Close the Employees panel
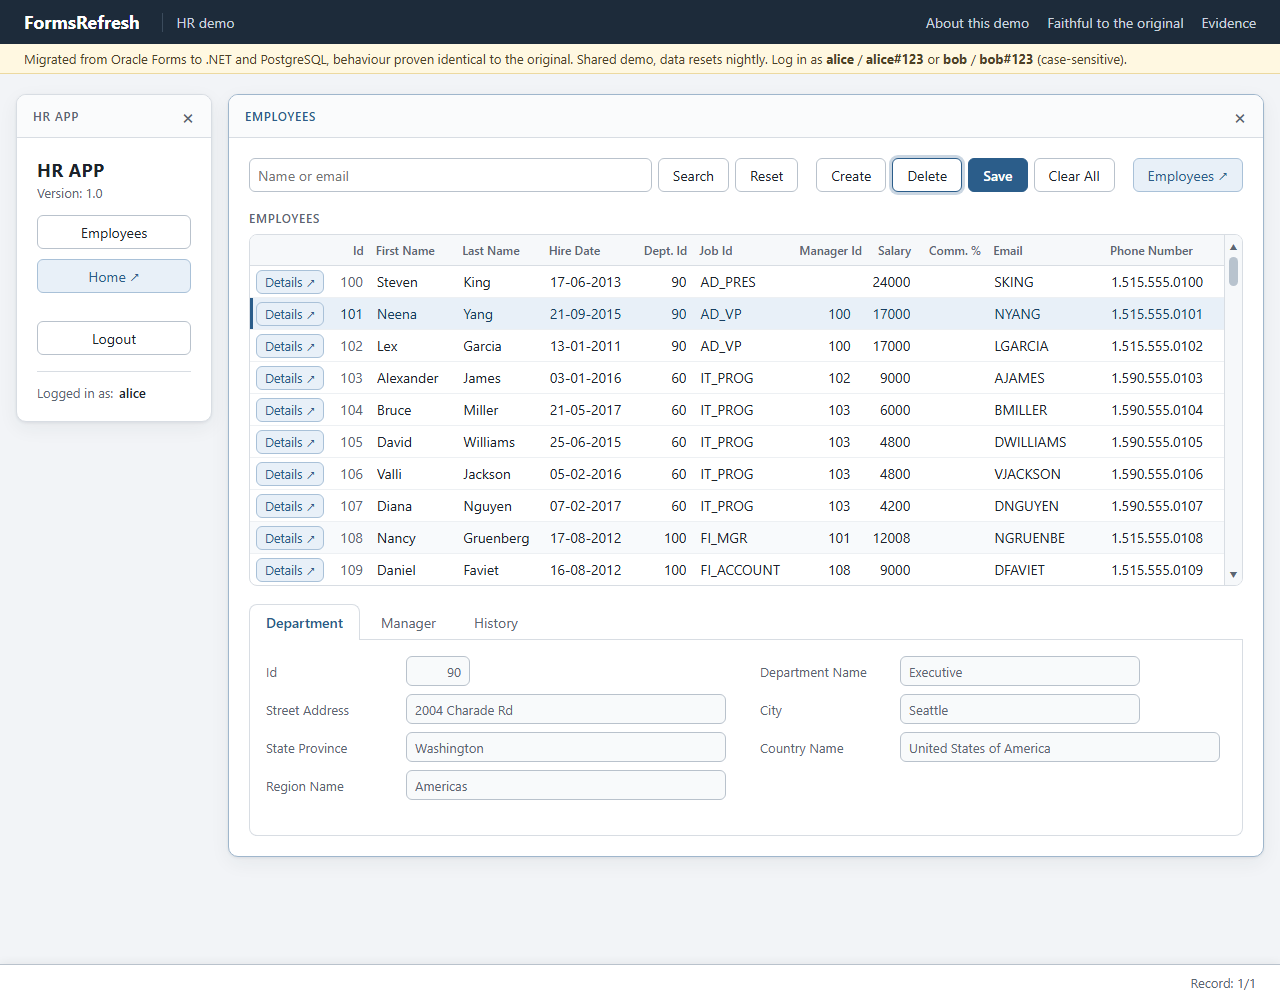This screenshot has width=1280, height=1000. pyautogui.click(x=1240, y=118)
